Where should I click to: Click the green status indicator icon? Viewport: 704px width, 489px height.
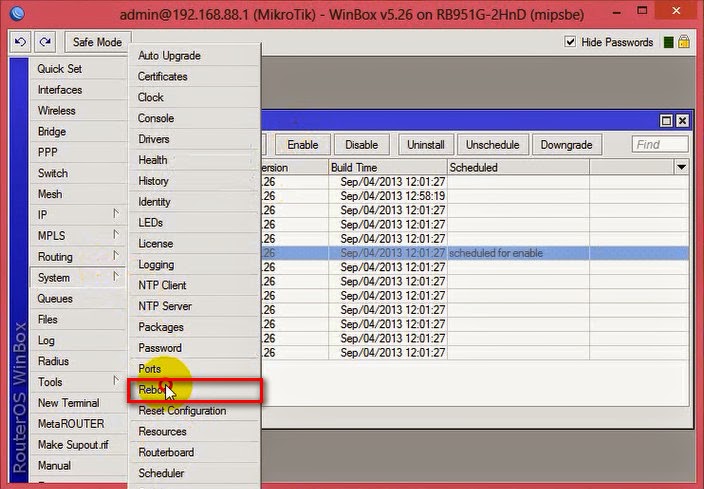pyautogui.click(x=668, y=42)
